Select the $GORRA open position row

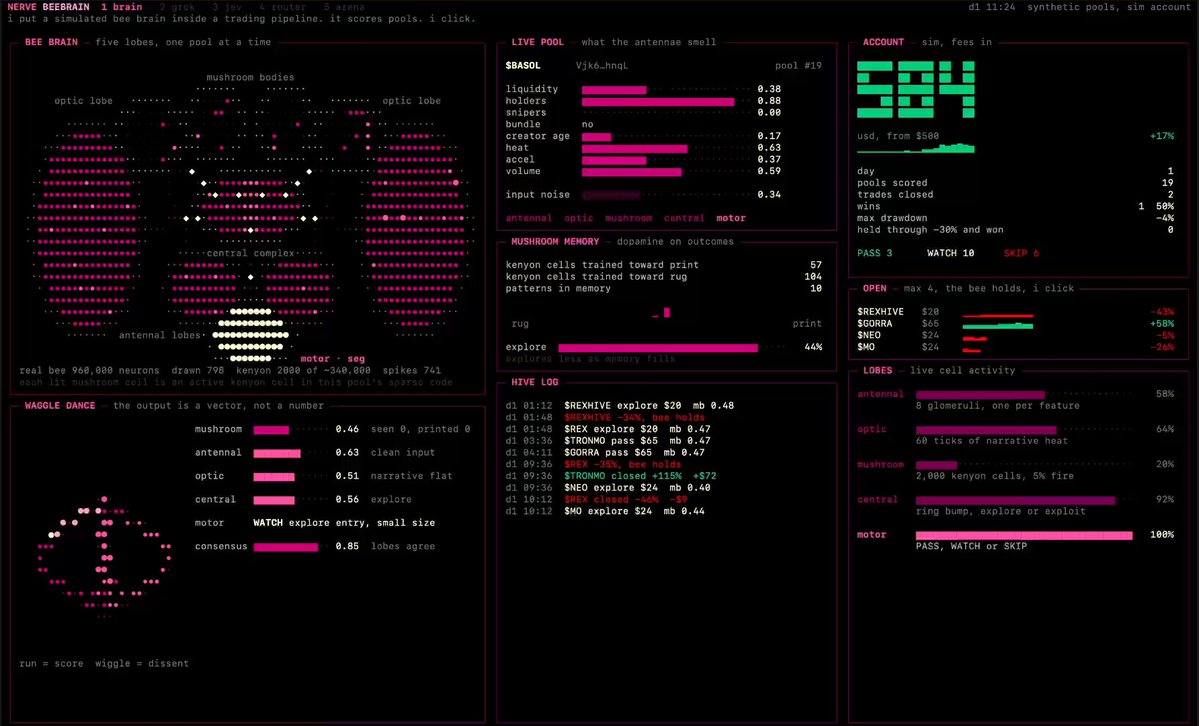1015,324
